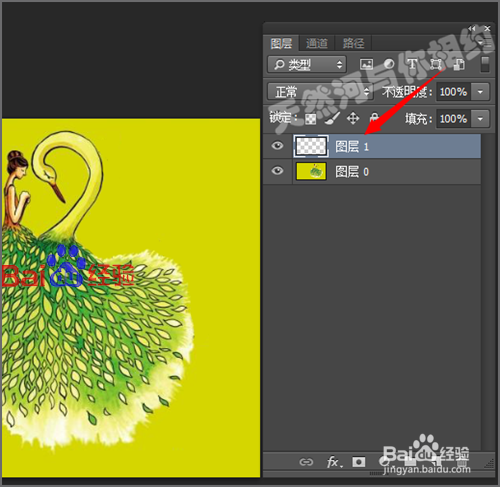The image size is (500, 487).
Task: Click the 不透明度 label
Action: [407, 92]
